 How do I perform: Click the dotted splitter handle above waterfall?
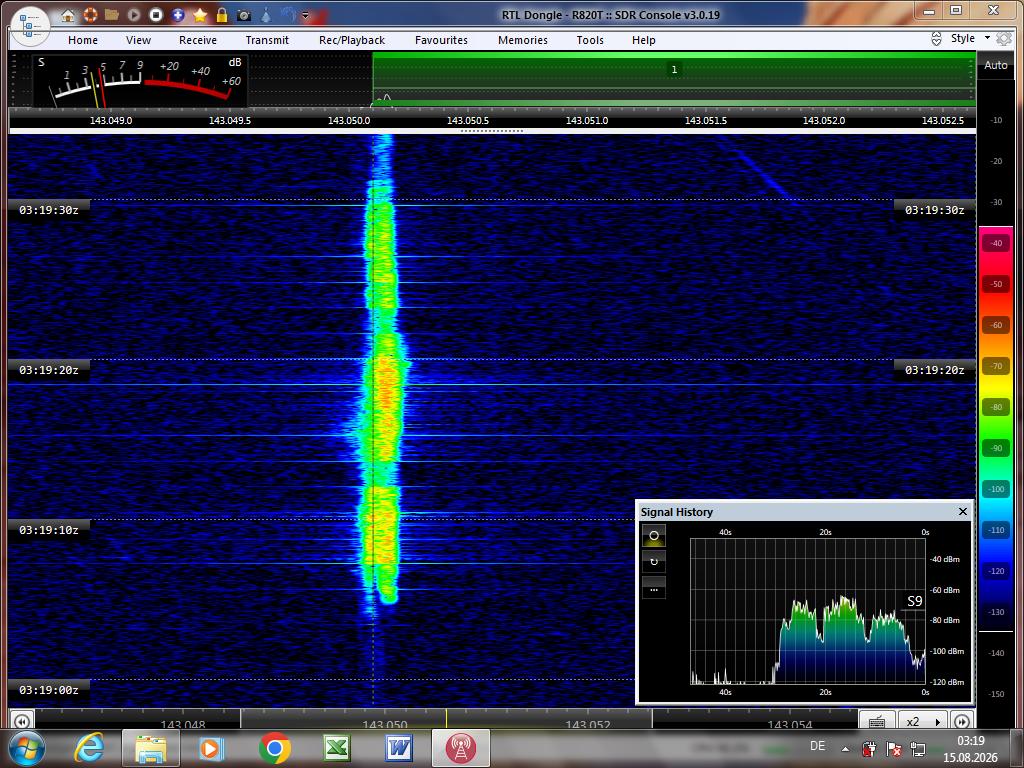[x=492, y=131]
